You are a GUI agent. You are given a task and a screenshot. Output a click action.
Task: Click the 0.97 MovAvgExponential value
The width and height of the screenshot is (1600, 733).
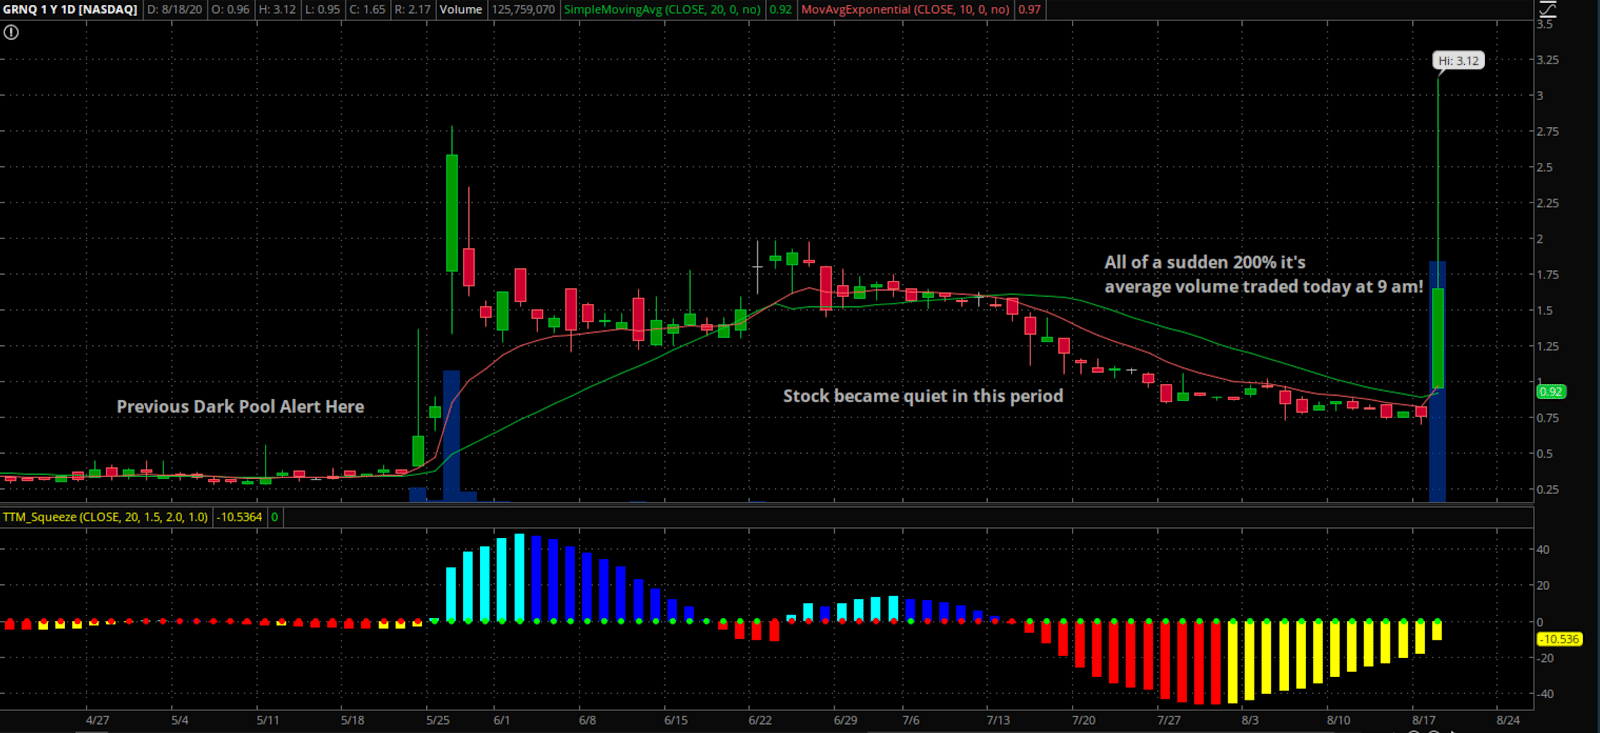(x=1029, y=9)
